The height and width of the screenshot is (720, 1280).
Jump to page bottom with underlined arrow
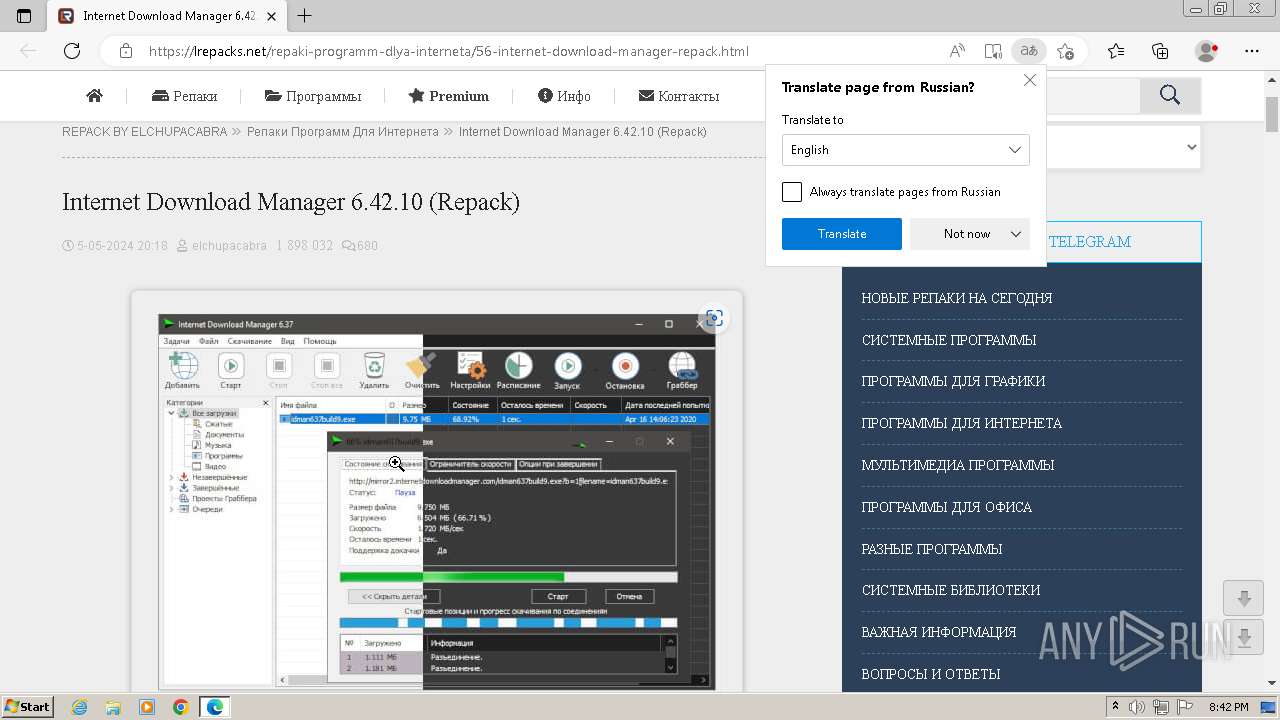coord(1243,637)
